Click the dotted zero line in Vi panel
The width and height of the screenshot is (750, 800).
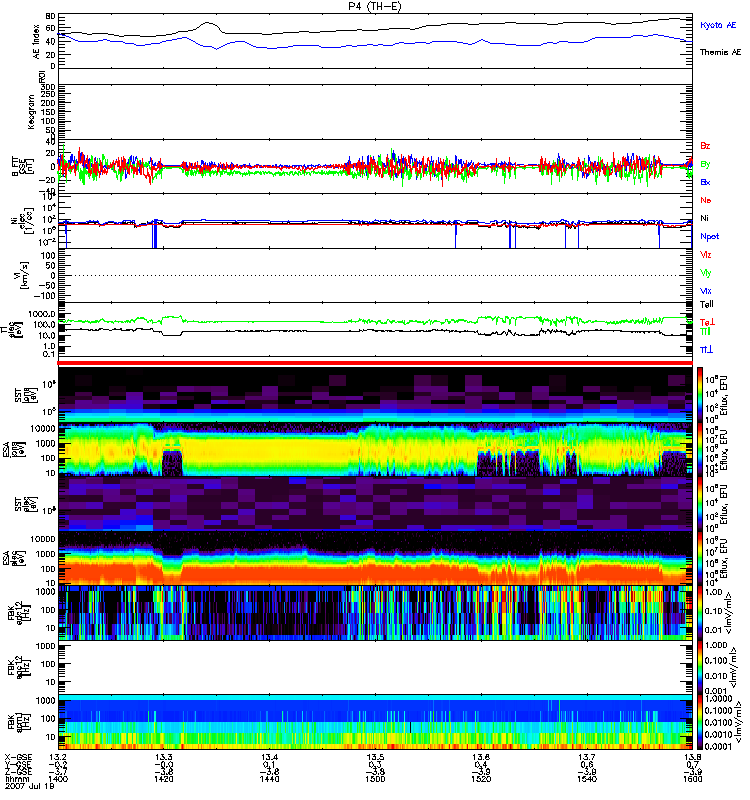pyautogui.click(x=375, y=276)
